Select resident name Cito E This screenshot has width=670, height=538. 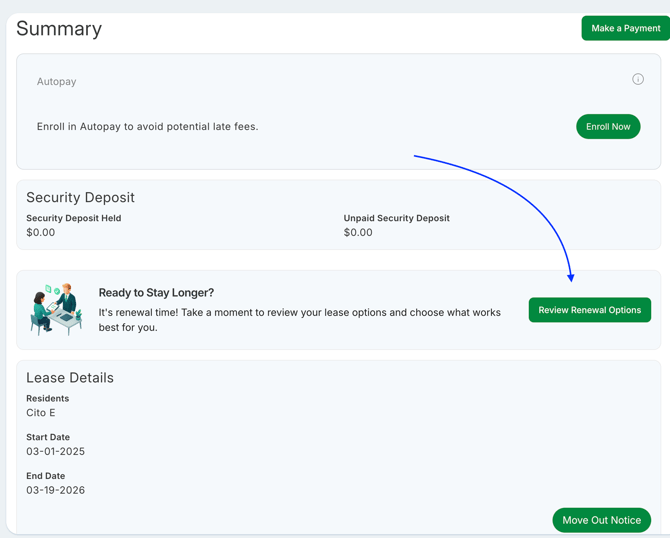(41, 413)
